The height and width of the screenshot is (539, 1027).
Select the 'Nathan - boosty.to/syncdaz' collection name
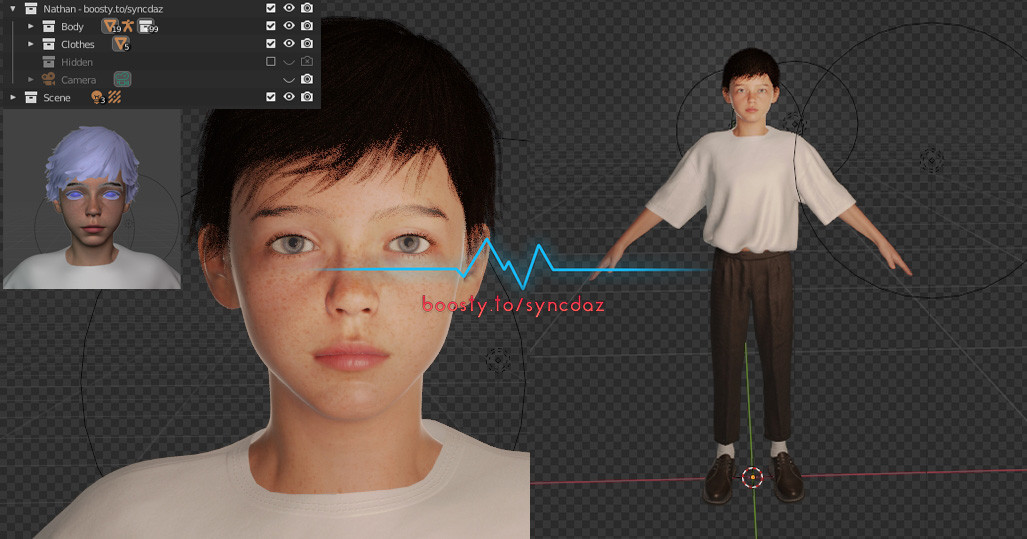pyautogui.click(x=103, y=9)
